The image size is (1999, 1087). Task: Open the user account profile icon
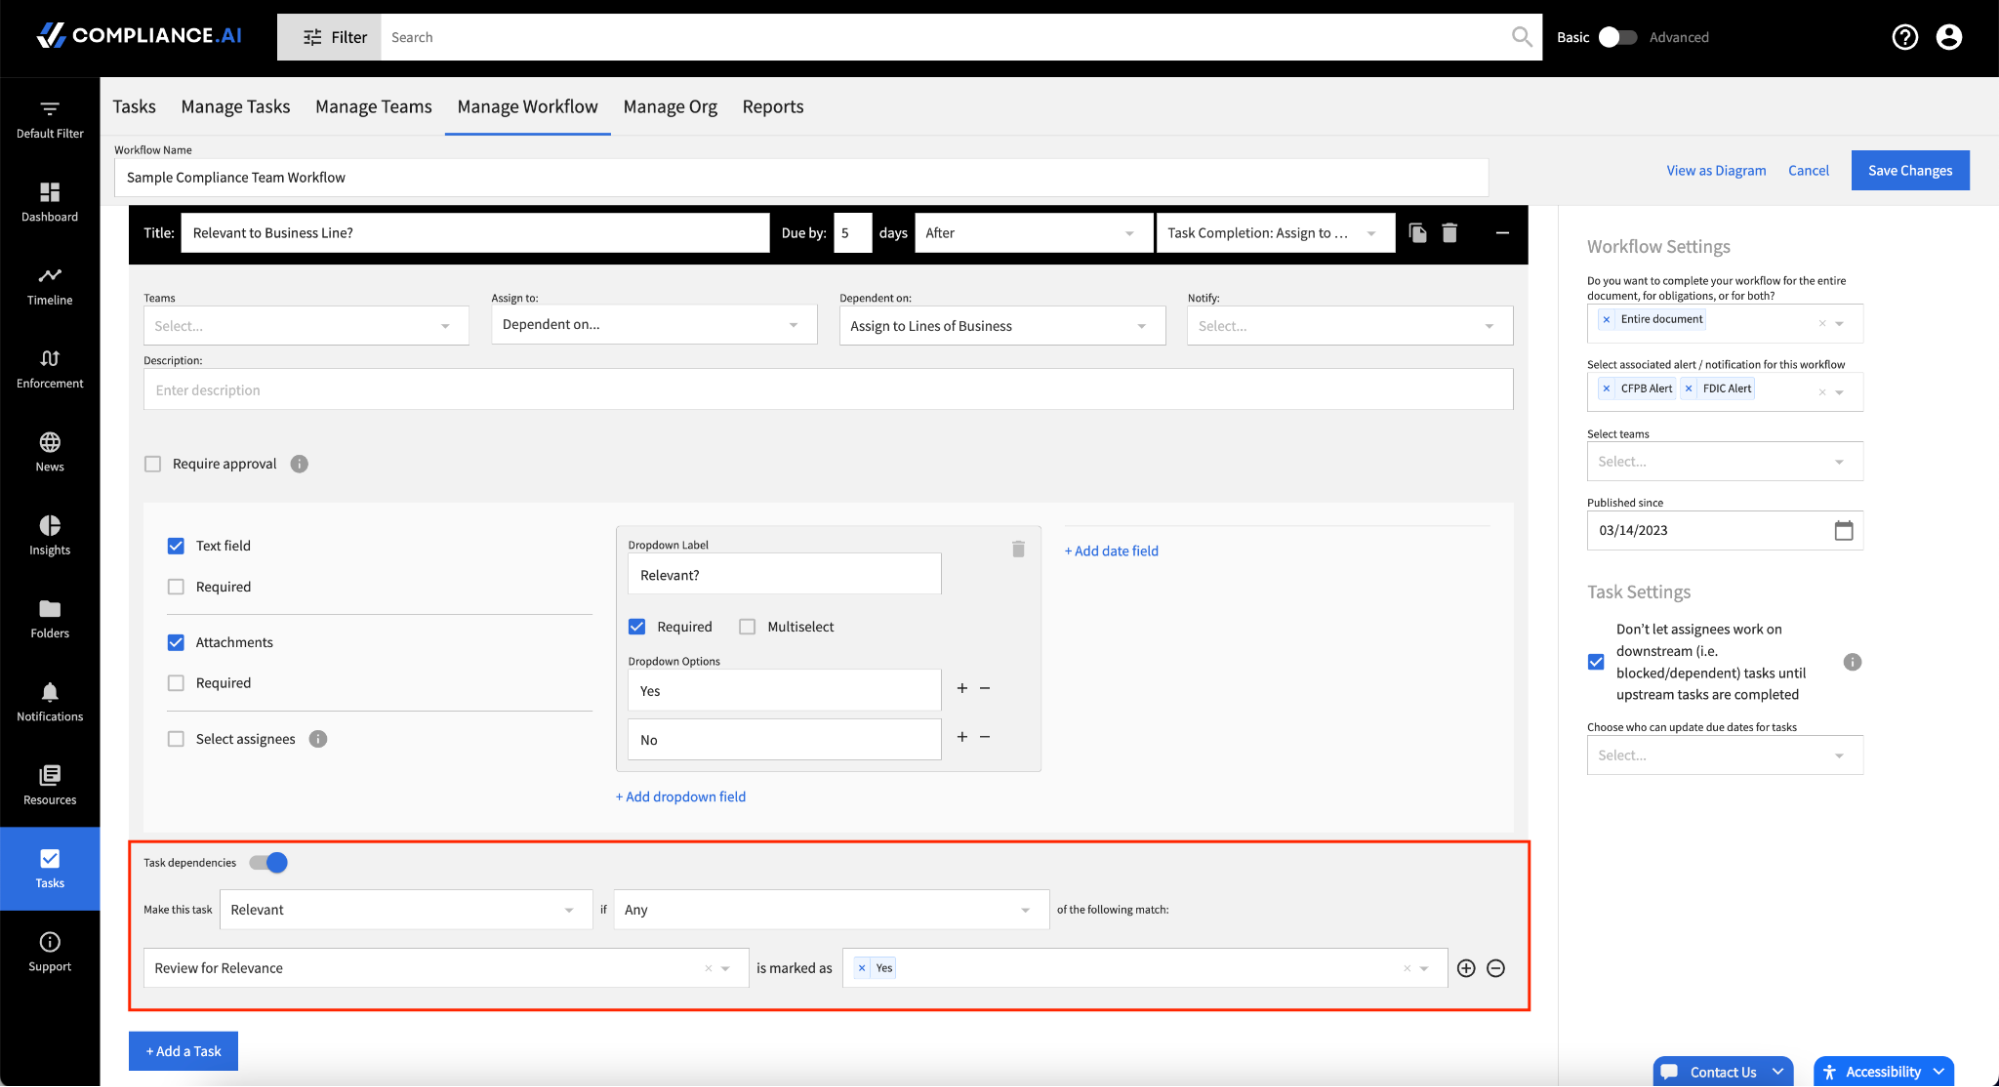pyautogui.click(x=1948, y=37)
